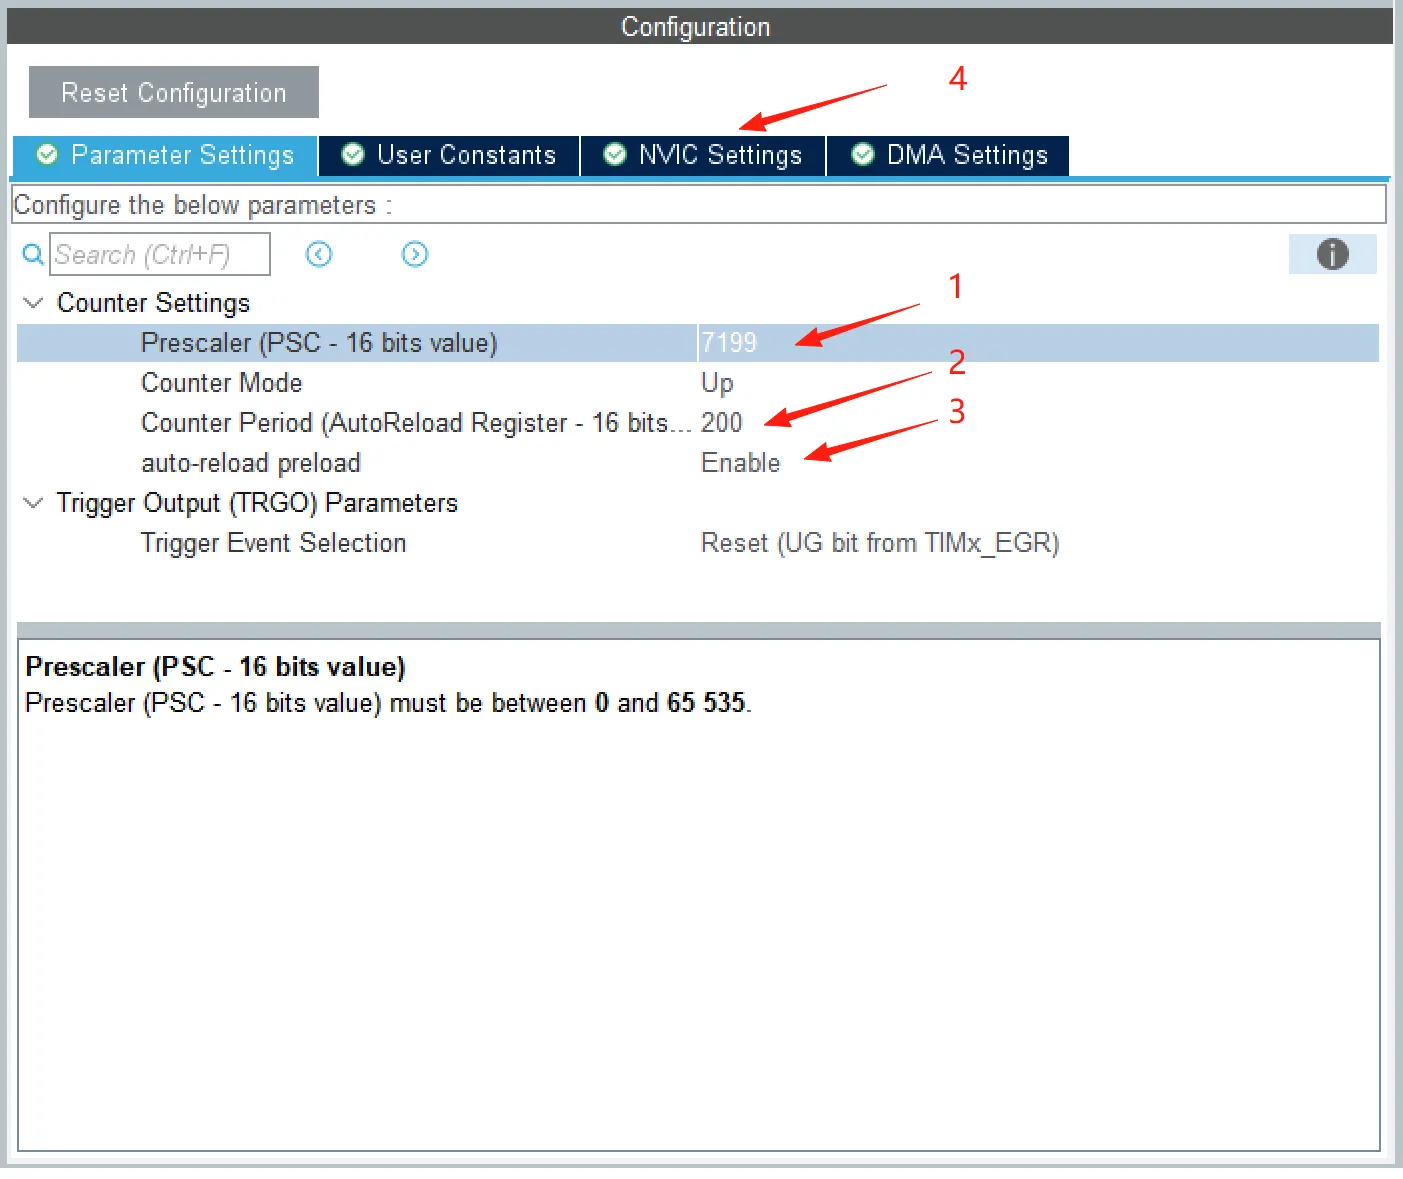Collapse the Counter Settings section
Viewport: 1403px width, 1179px height.
click(33, 303)
